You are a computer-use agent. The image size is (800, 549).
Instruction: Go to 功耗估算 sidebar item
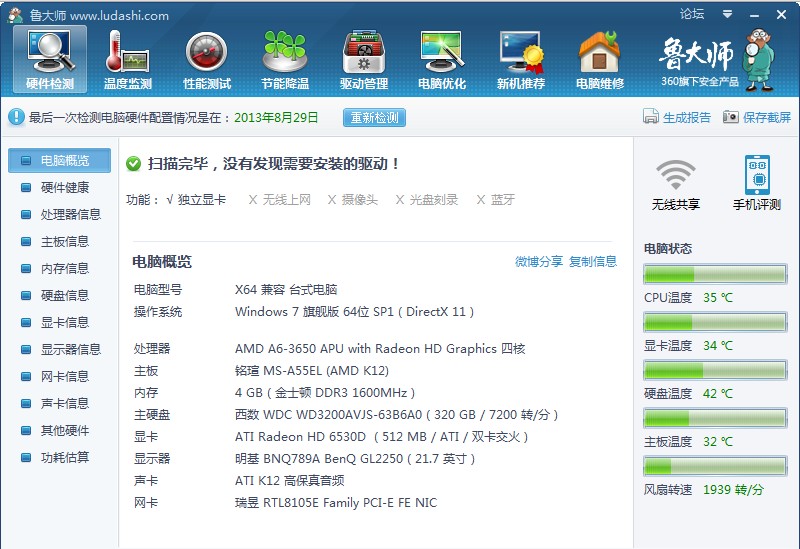click(x=64, y=457)
